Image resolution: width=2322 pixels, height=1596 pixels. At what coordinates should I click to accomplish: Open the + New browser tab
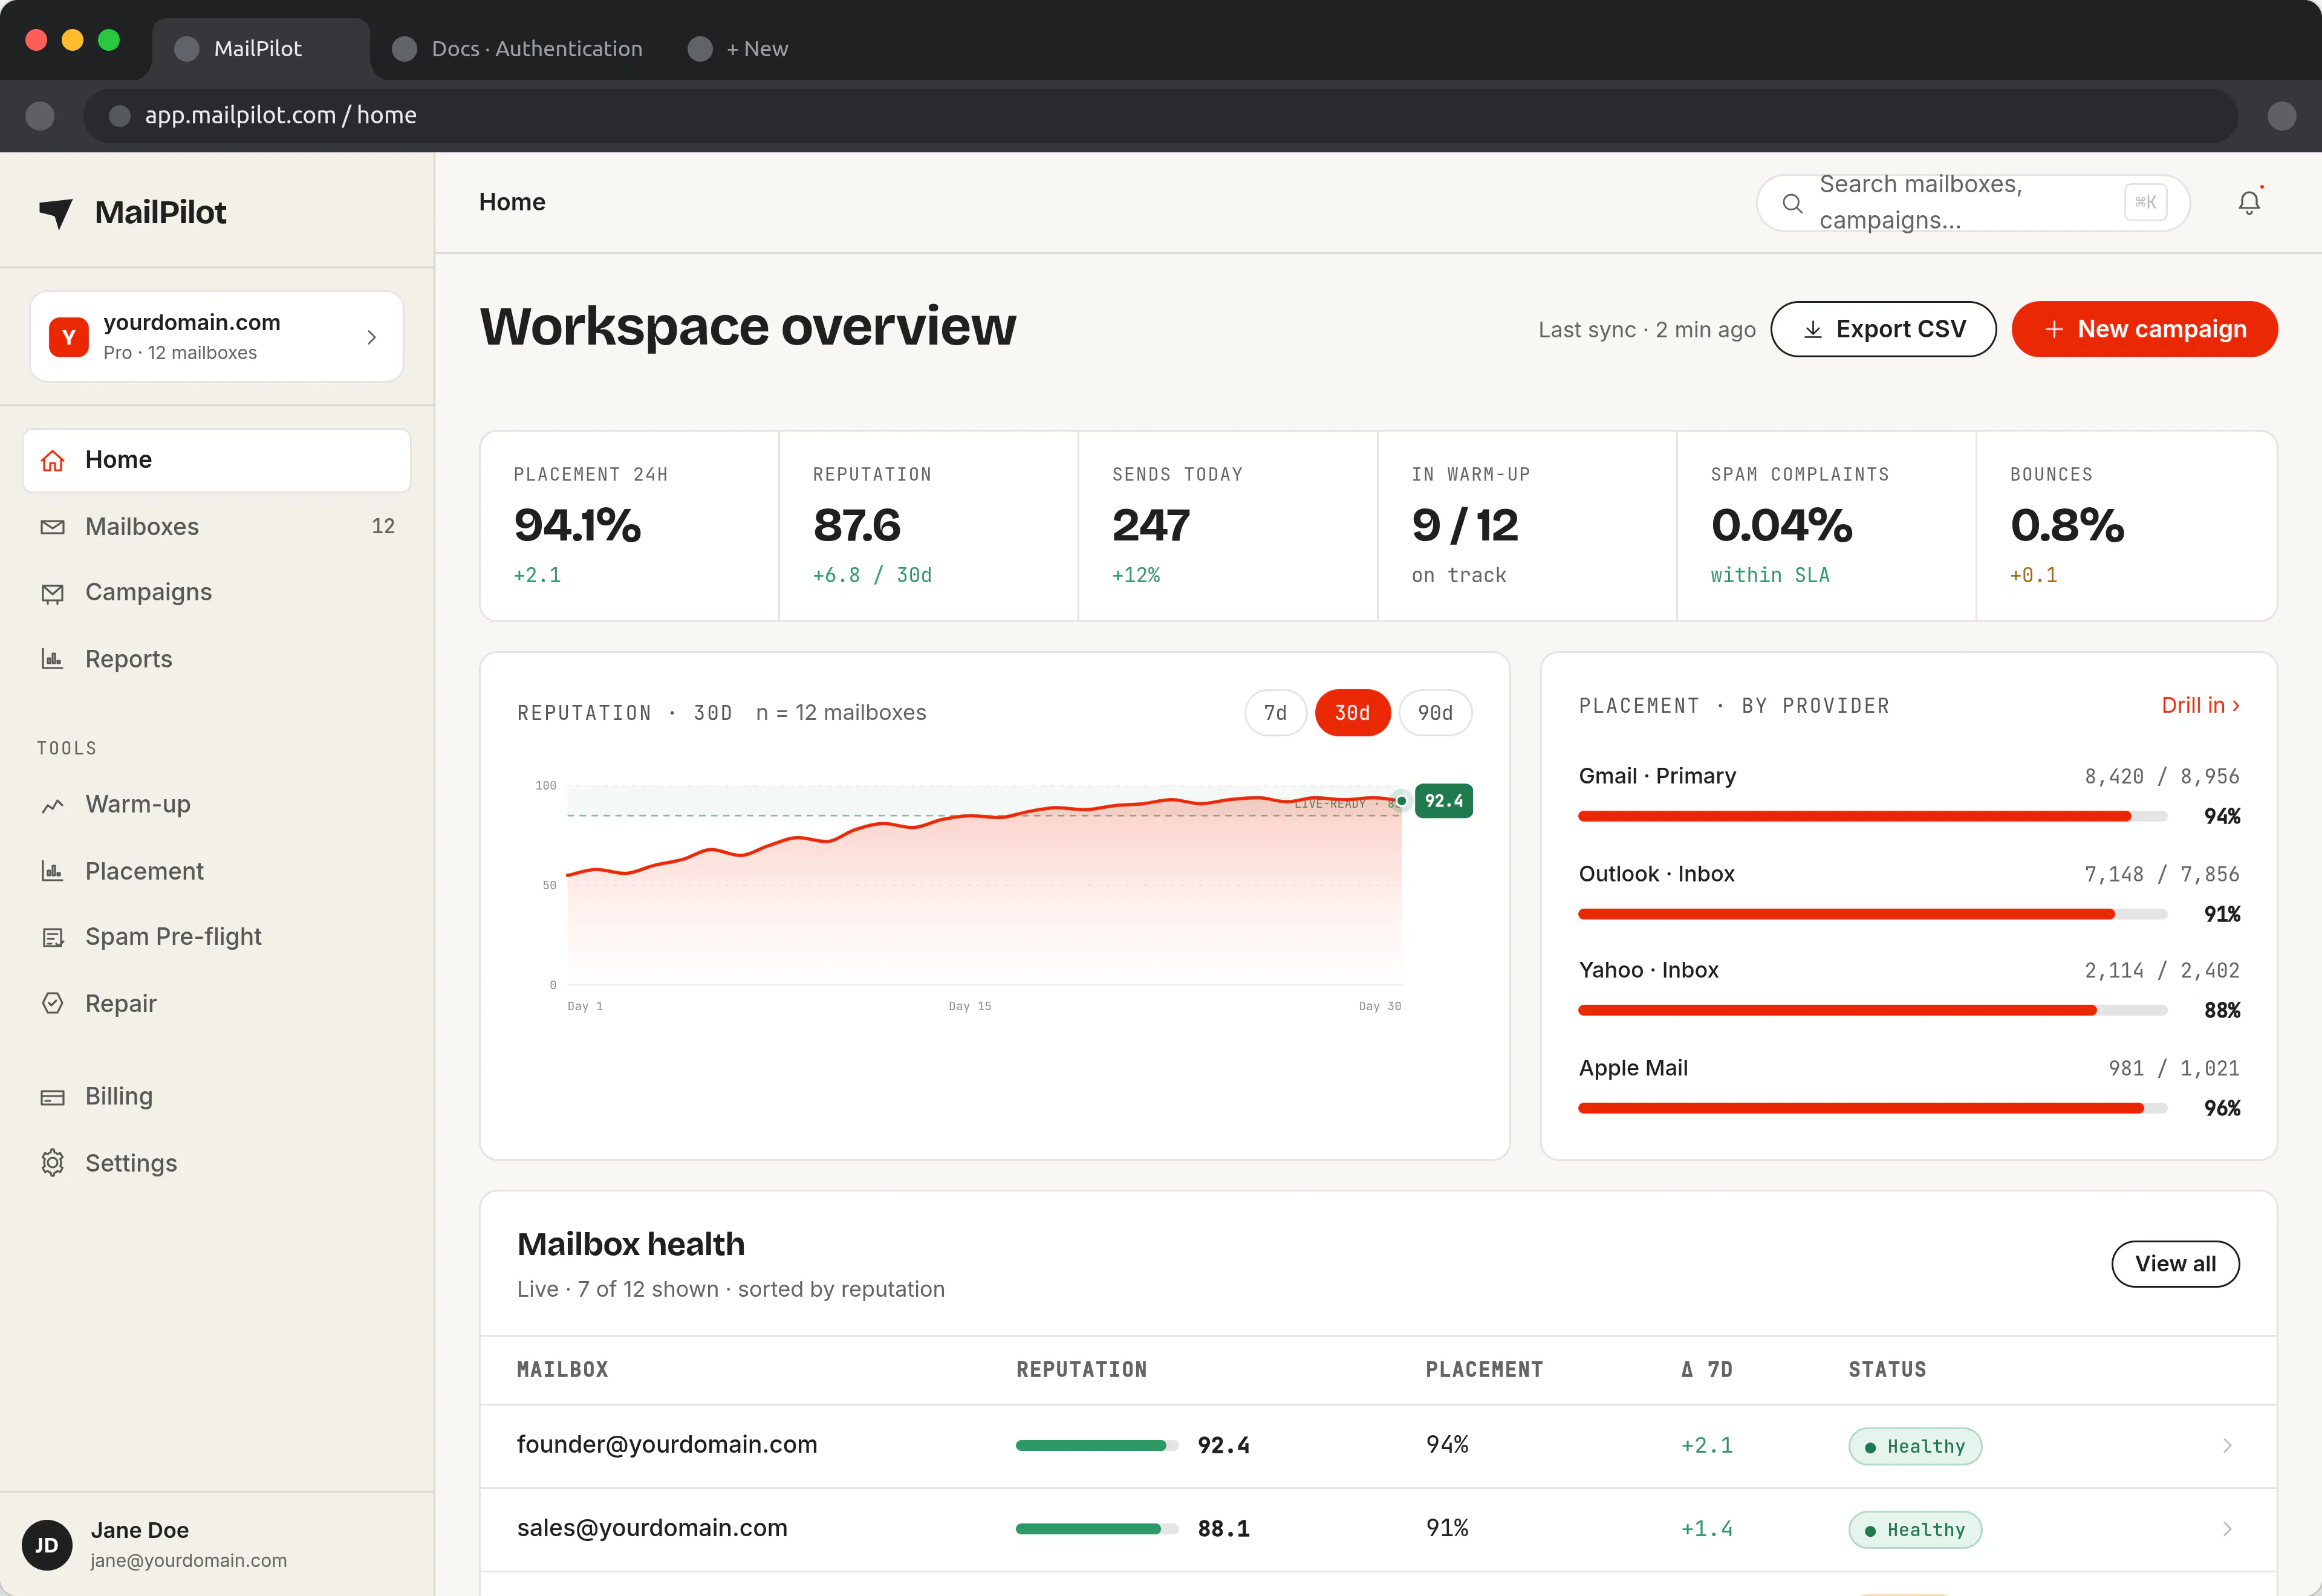coord(738,48)
